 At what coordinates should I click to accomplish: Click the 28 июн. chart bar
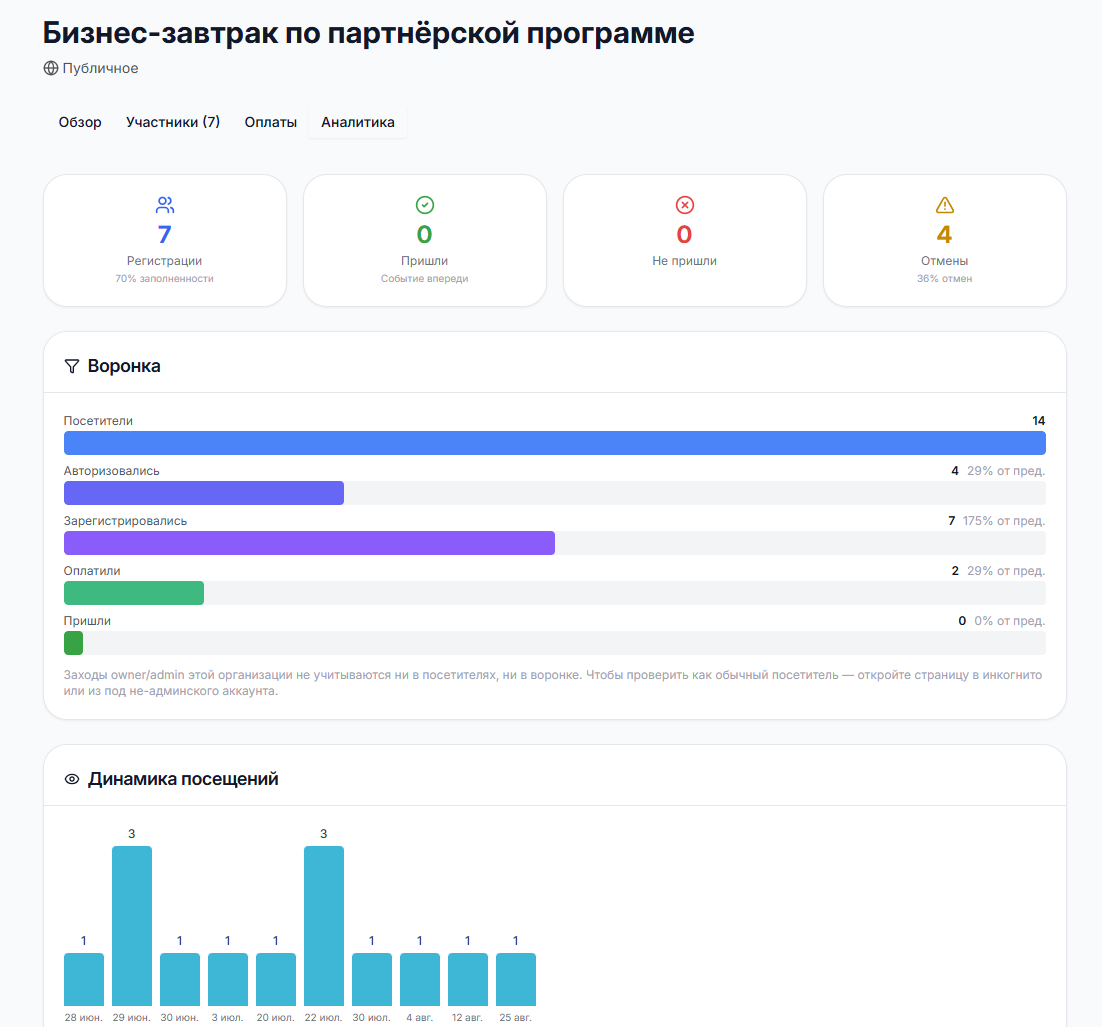coord(84,979)
